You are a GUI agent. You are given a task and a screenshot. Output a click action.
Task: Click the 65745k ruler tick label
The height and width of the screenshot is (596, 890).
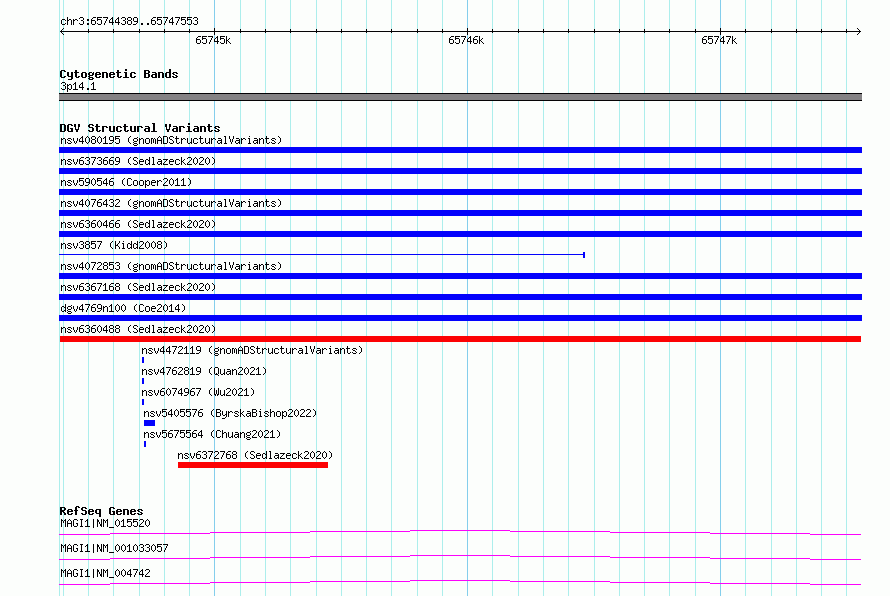point(213,40)
